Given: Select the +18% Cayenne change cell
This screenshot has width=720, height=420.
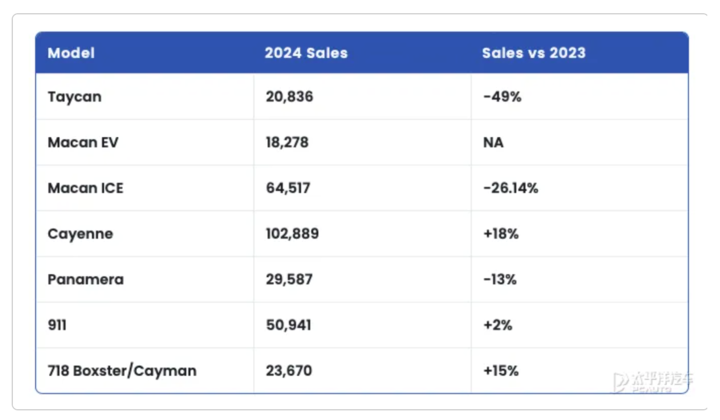Looking at the screenshot, I should (x=499, y=234).
